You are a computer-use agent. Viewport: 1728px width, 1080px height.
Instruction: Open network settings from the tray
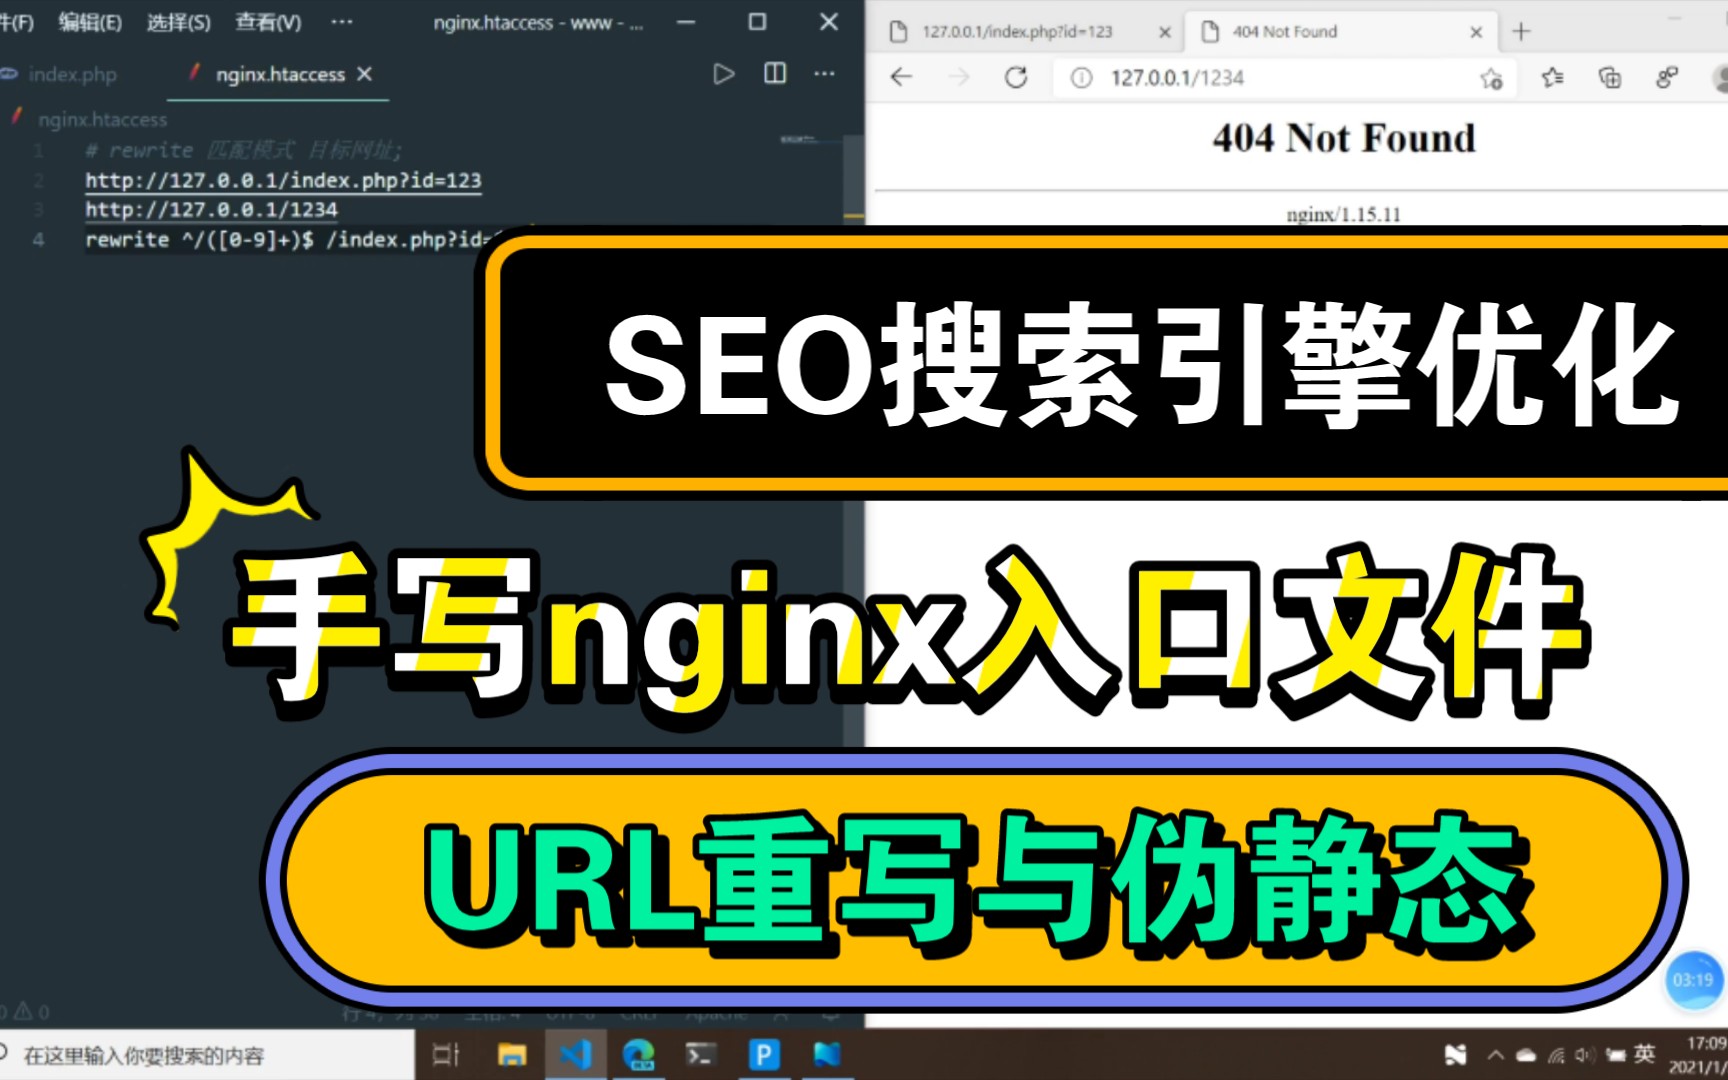1556,1055
